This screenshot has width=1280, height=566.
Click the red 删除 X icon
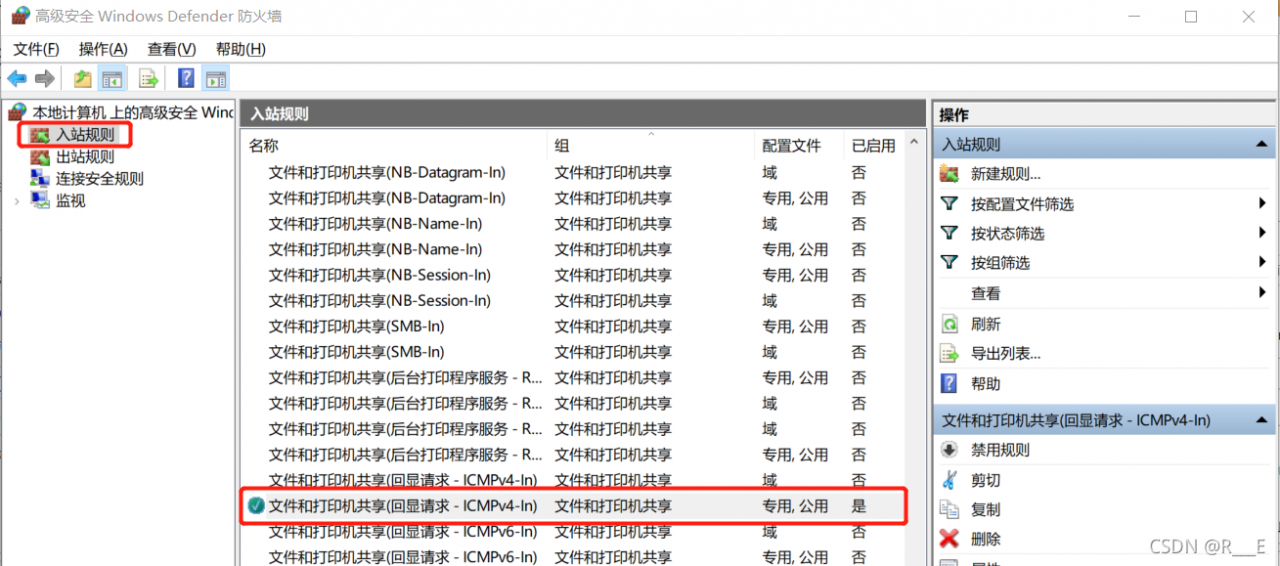pos(950,539)
